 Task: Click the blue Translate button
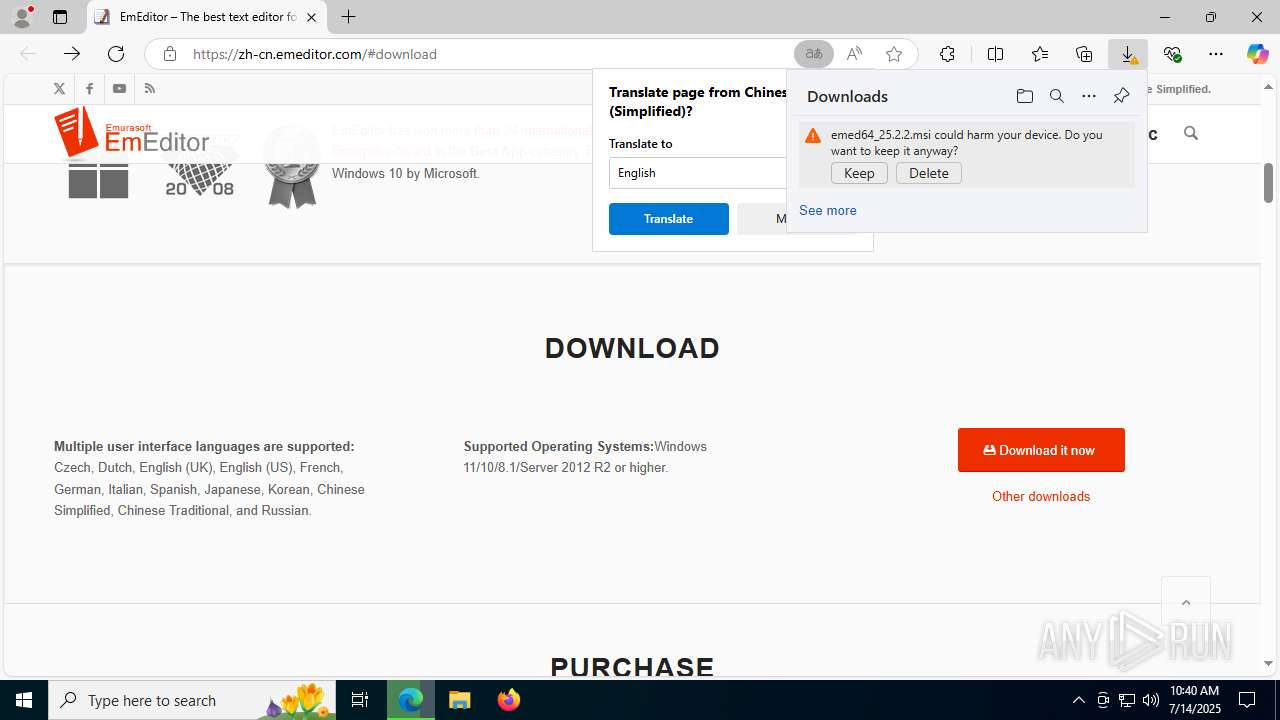[x=668, y=219]
